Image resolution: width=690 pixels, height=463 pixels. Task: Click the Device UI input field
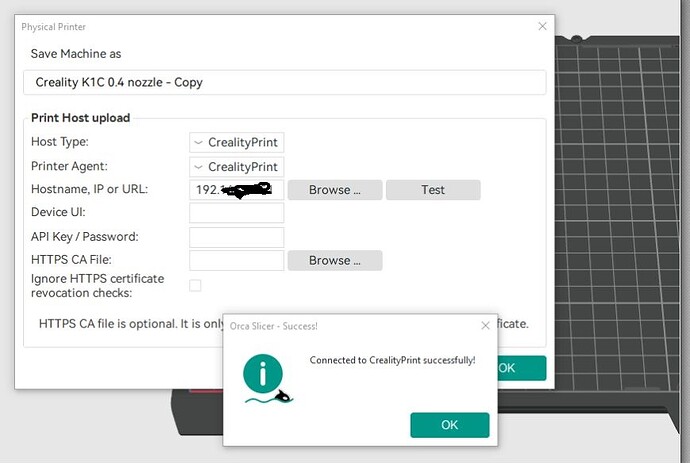click(237, 213)
